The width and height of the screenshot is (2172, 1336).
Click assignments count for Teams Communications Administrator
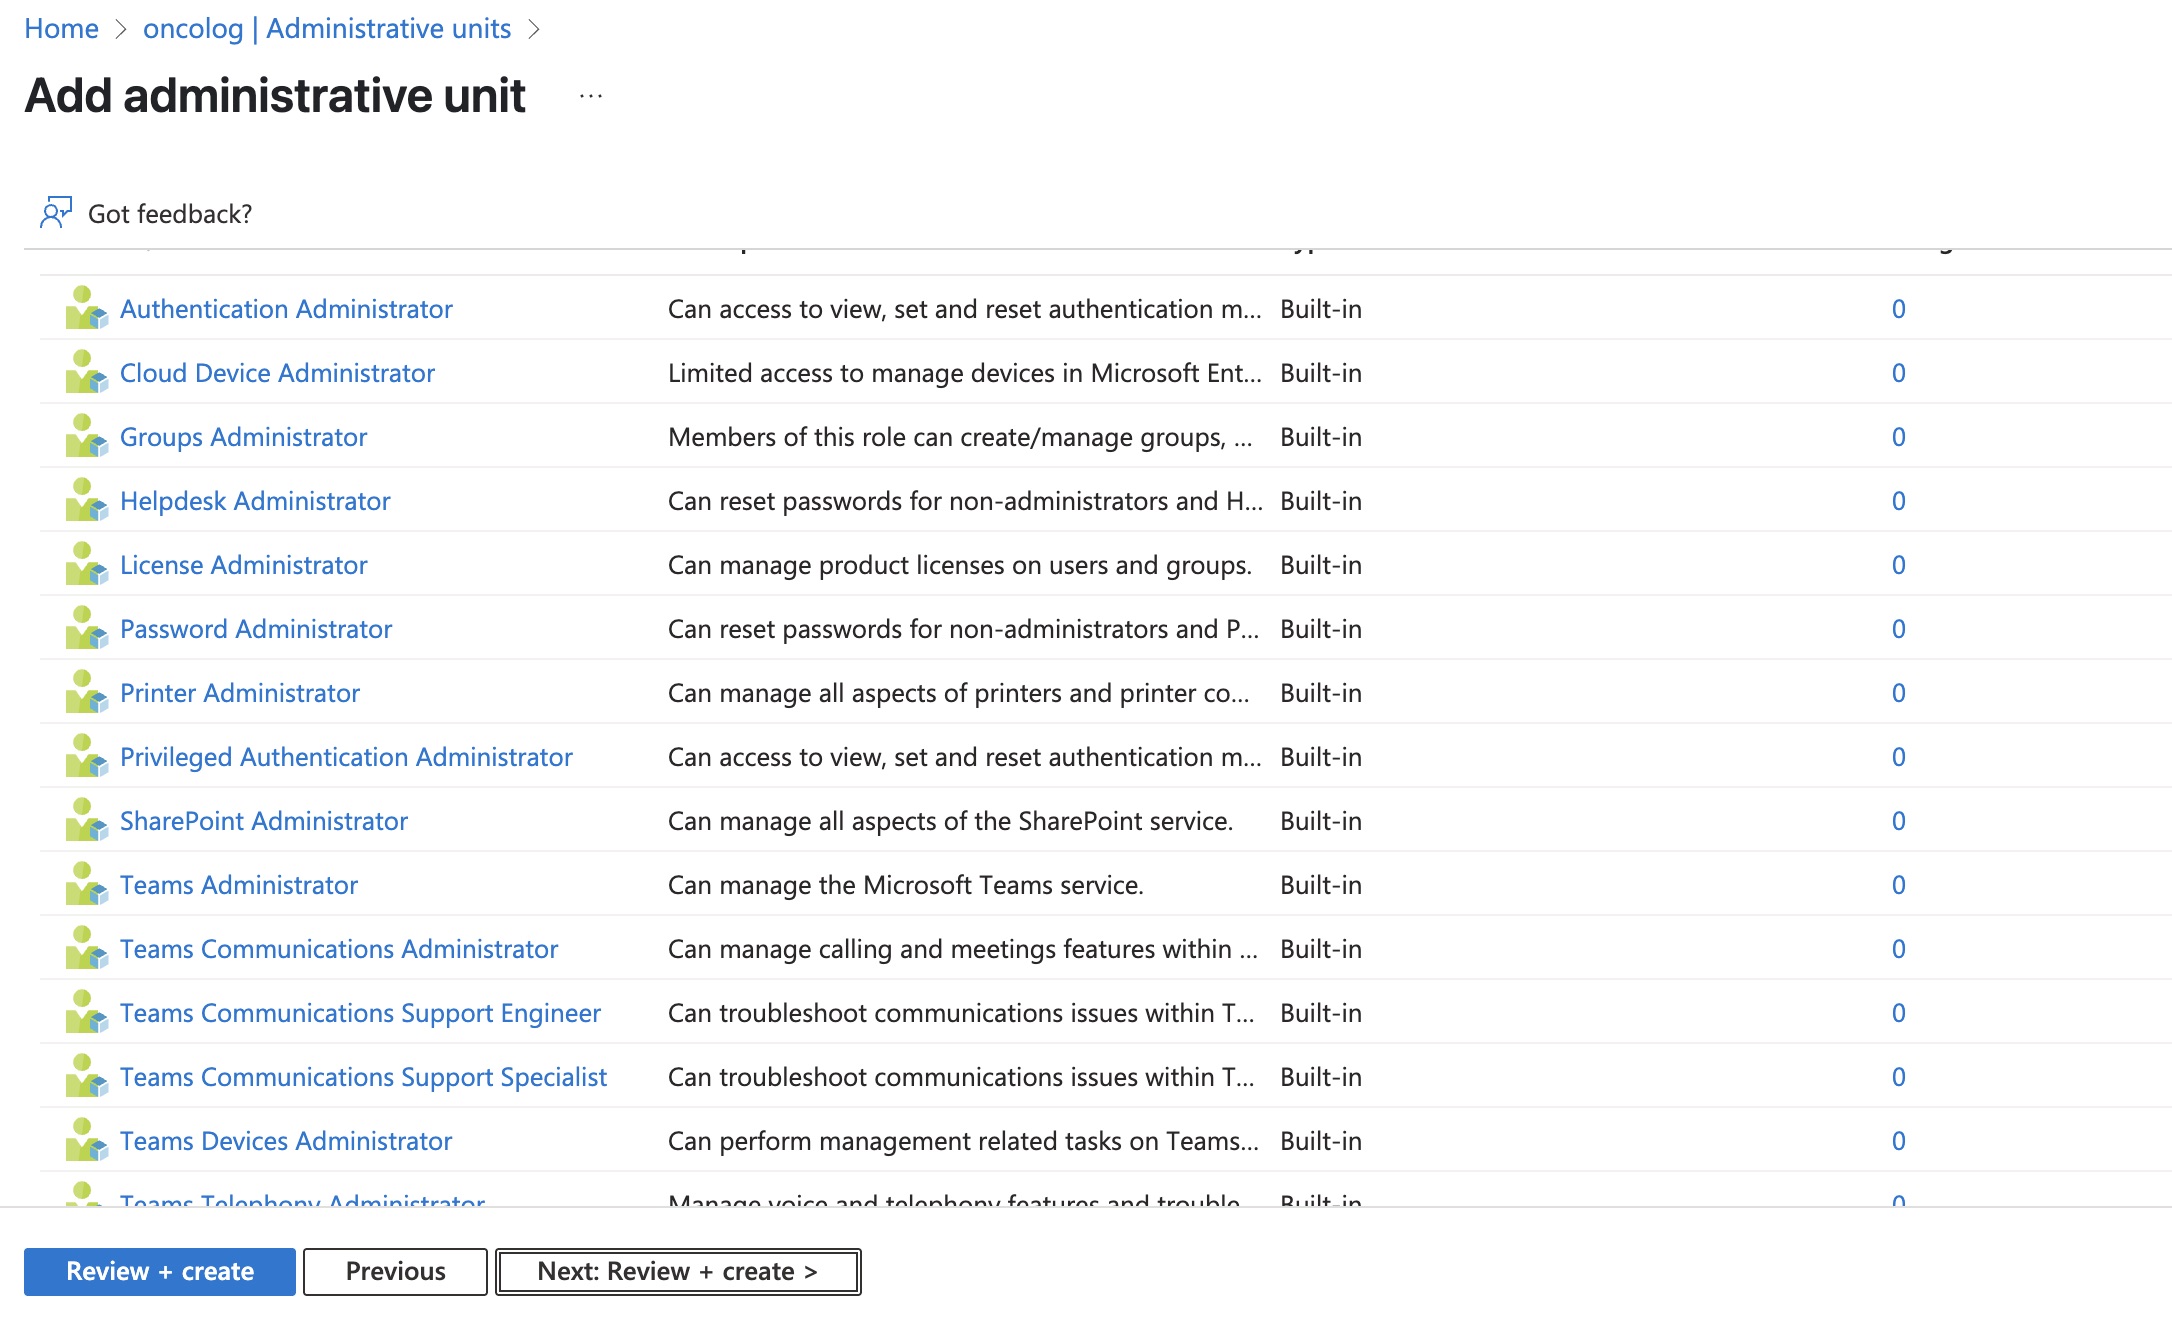(1898, 949)
